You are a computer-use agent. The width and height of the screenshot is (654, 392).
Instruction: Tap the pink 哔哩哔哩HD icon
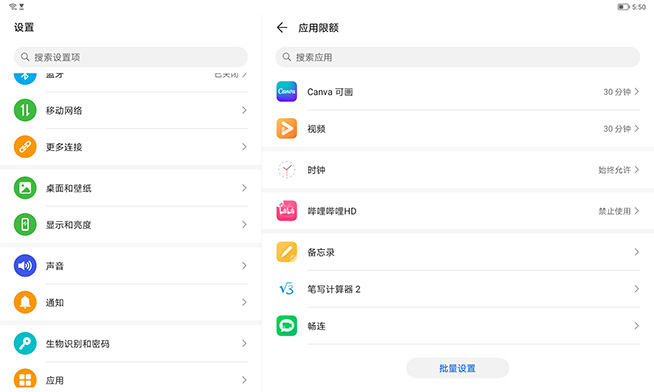287,211
